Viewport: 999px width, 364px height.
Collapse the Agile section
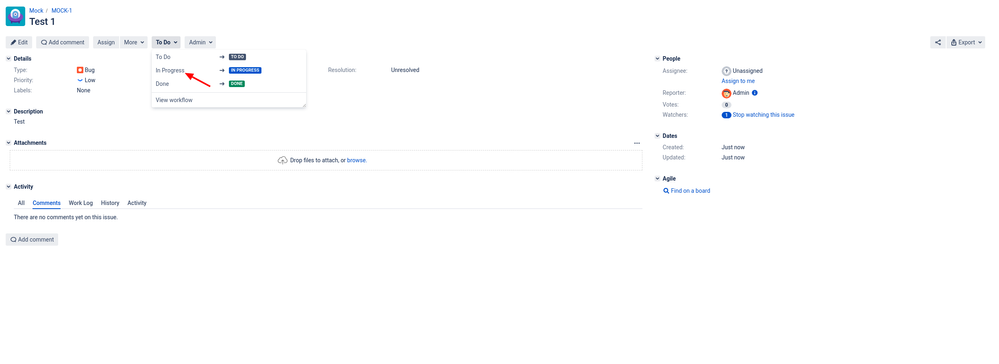point(658,179)
